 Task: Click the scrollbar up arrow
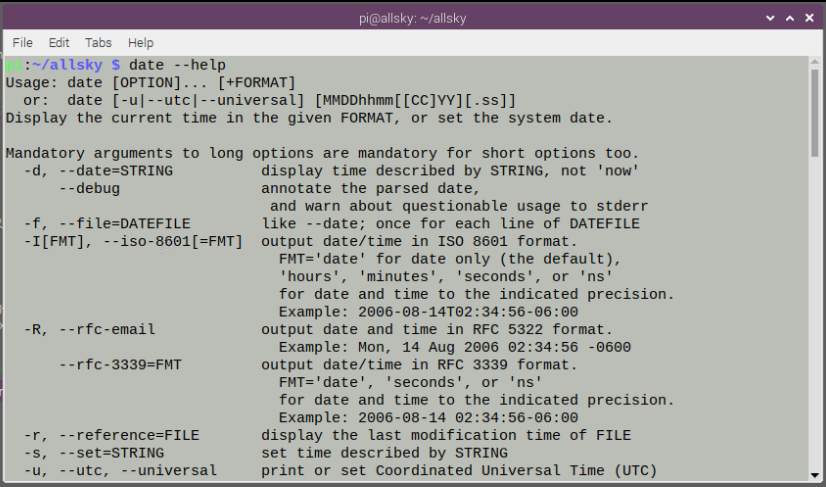click(x=816, y=63)
